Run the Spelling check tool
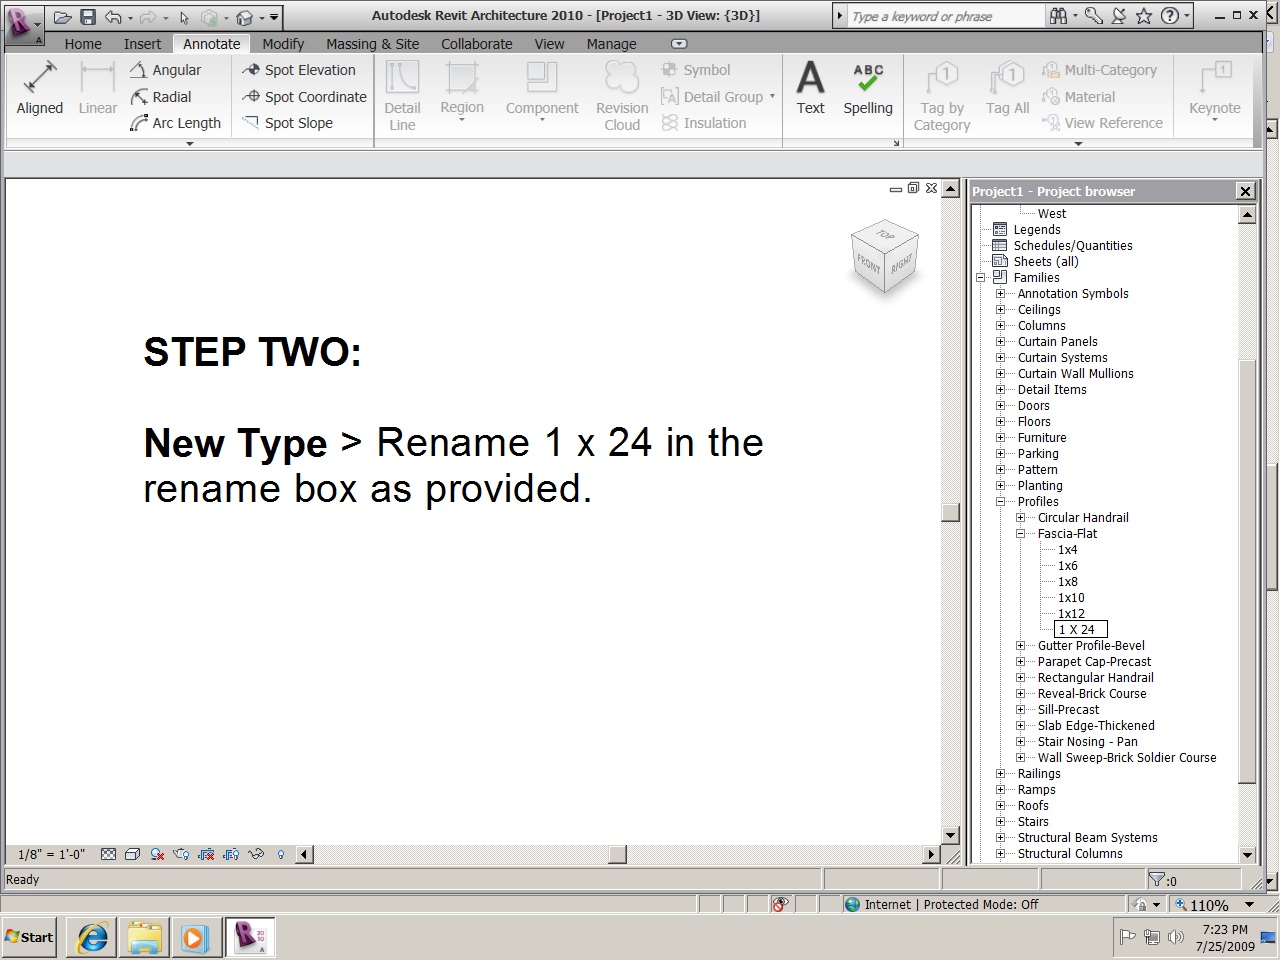The width and height of the screenshot is (1280, 960). (x=867, y=89)
